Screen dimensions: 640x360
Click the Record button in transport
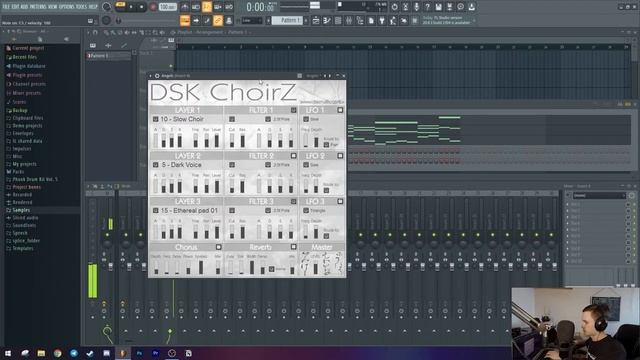153,7
